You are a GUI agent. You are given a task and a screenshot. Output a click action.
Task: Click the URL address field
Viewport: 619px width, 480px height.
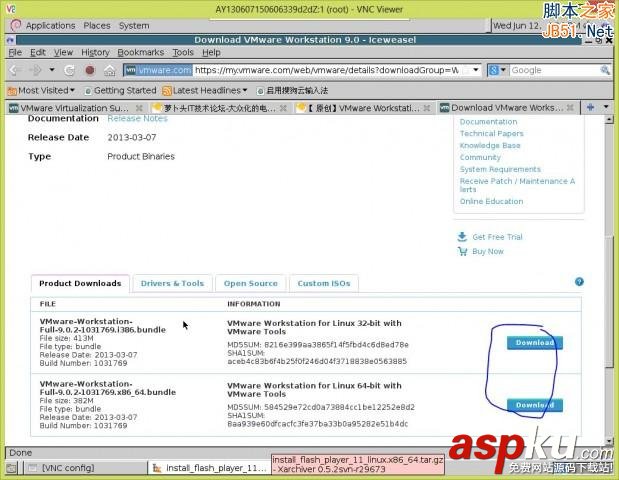pyautogui.click(x=327, y=70)
